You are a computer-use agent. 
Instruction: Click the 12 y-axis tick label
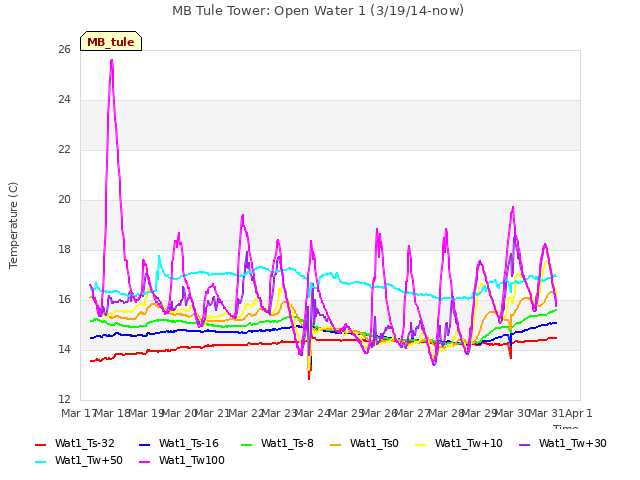pos(64,399)
